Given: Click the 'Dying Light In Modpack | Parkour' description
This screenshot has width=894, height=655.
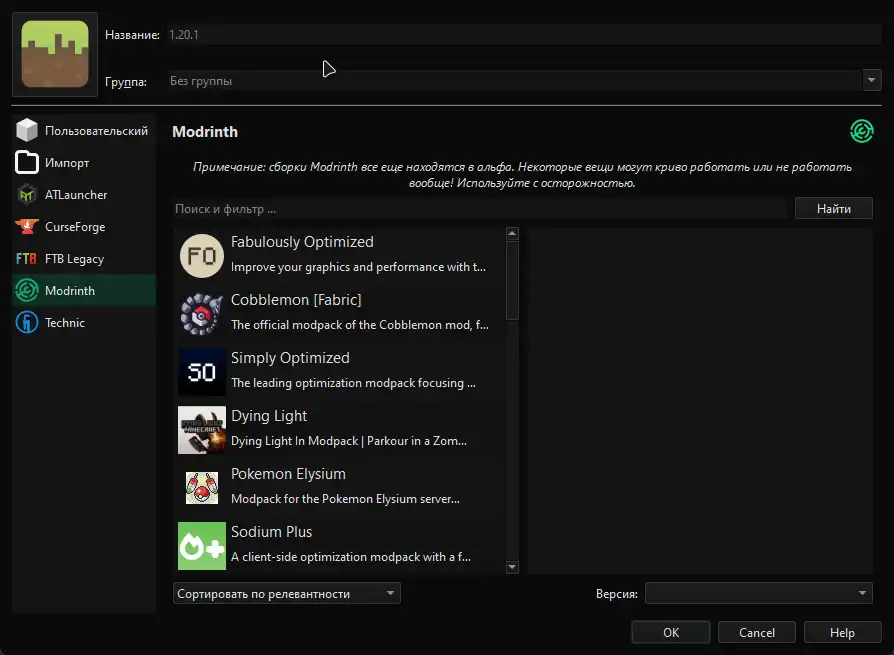Looking at the screenshot, I should point(349,441).
